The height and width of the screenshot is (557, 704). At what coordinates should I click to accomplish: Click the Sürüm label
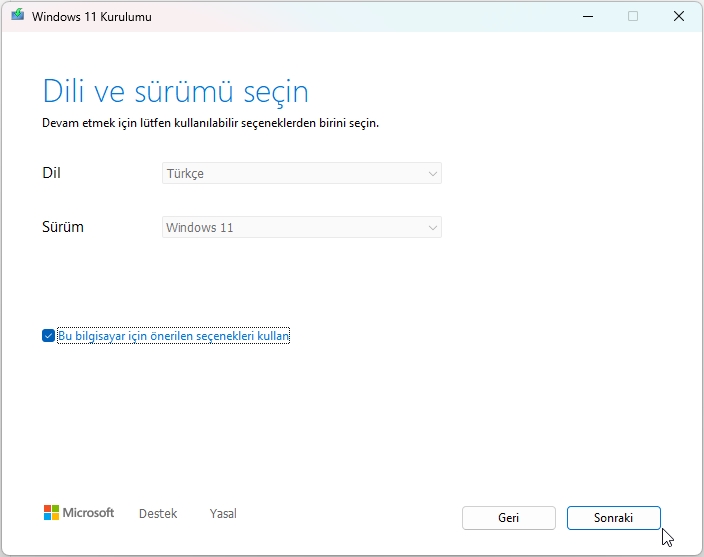click(63, 227)
